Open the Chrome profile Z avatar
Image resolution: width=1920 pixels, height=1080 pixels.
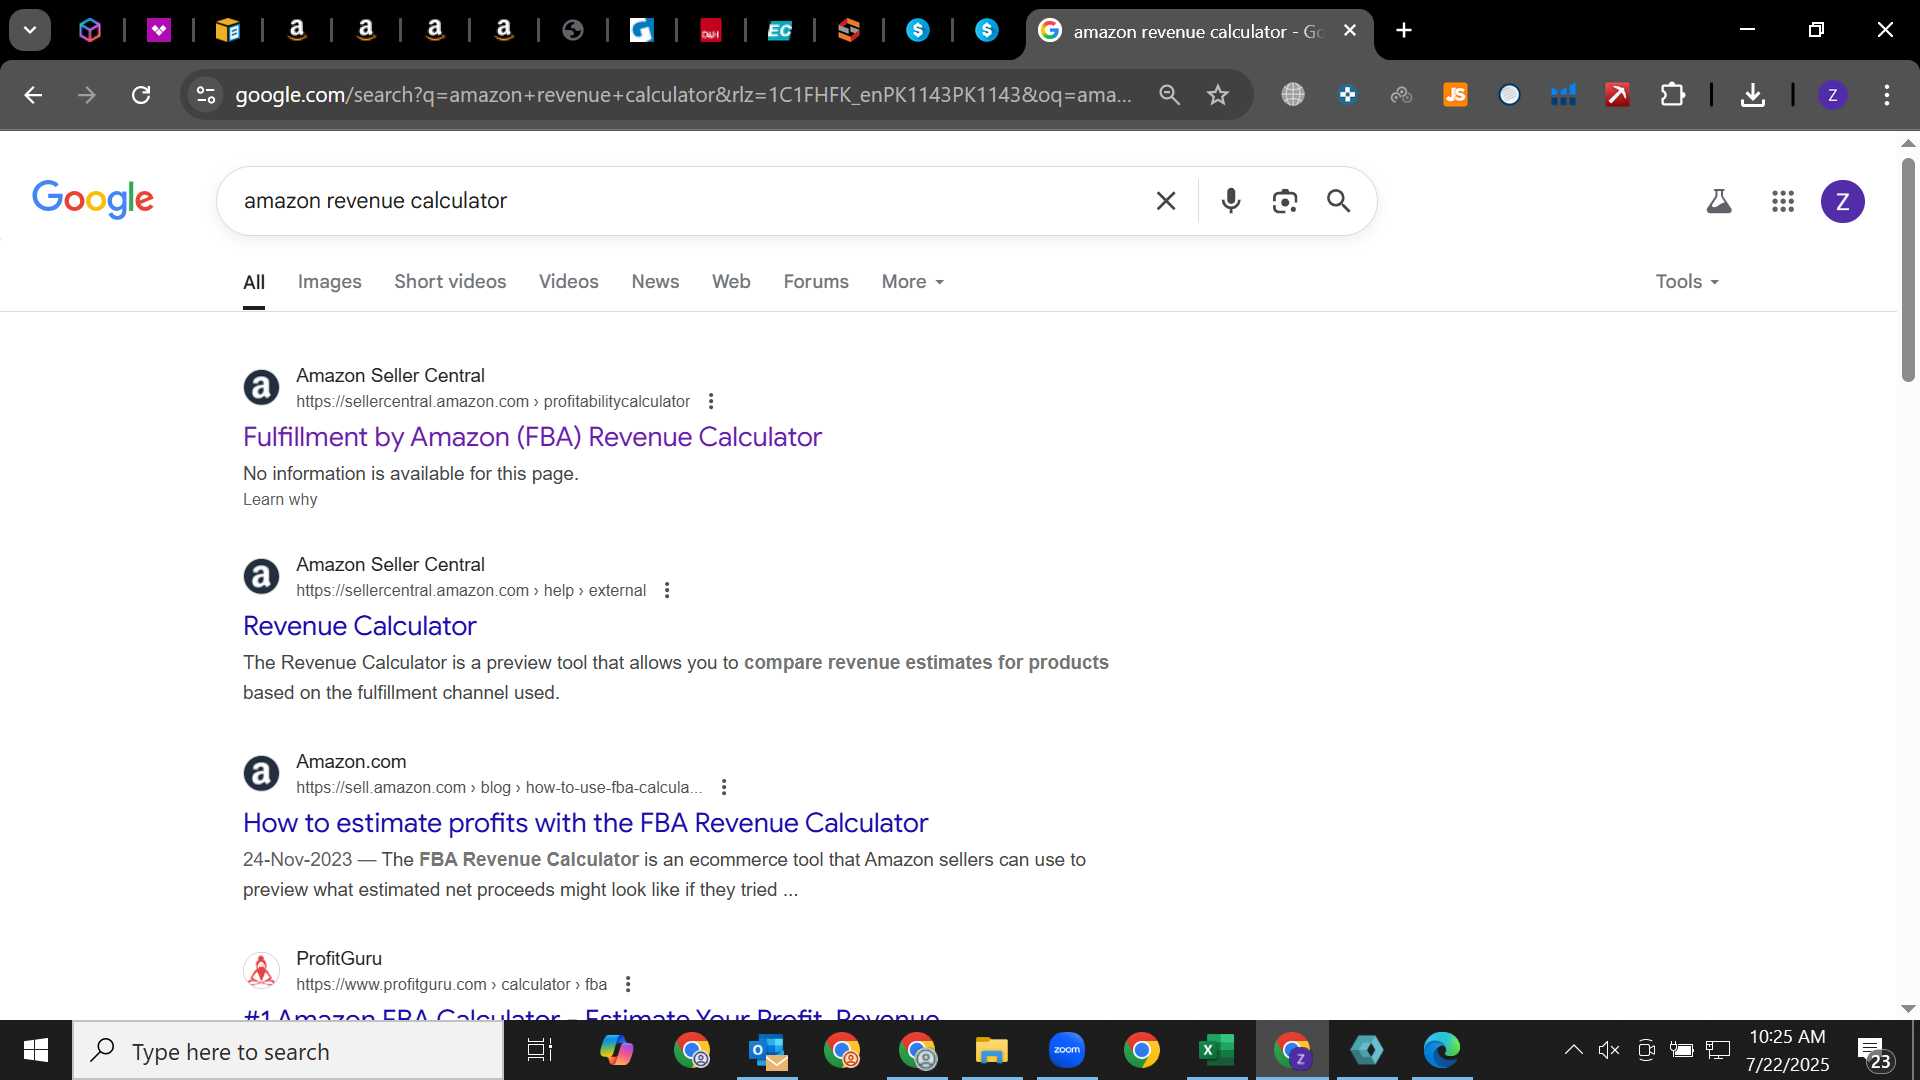1832,95
